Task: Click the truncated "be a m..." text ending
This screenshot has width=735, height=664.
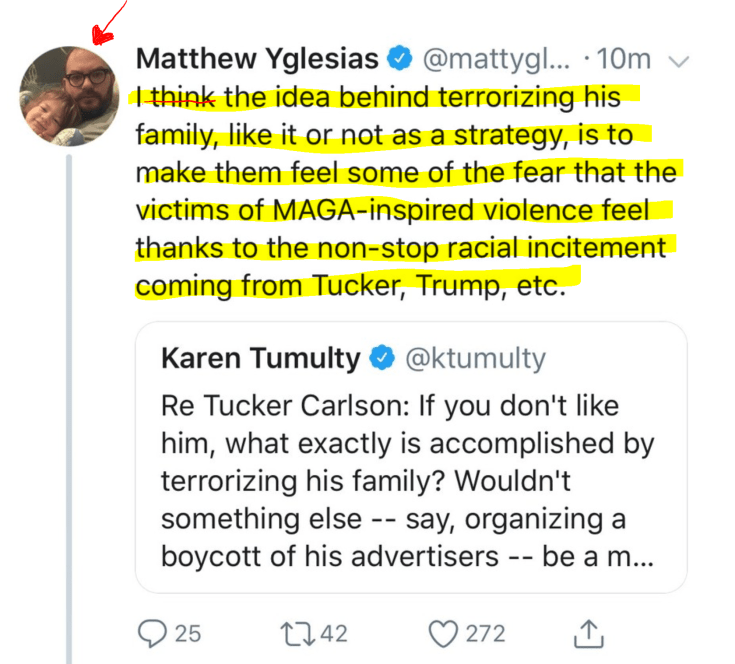Action: pos(598,557)
